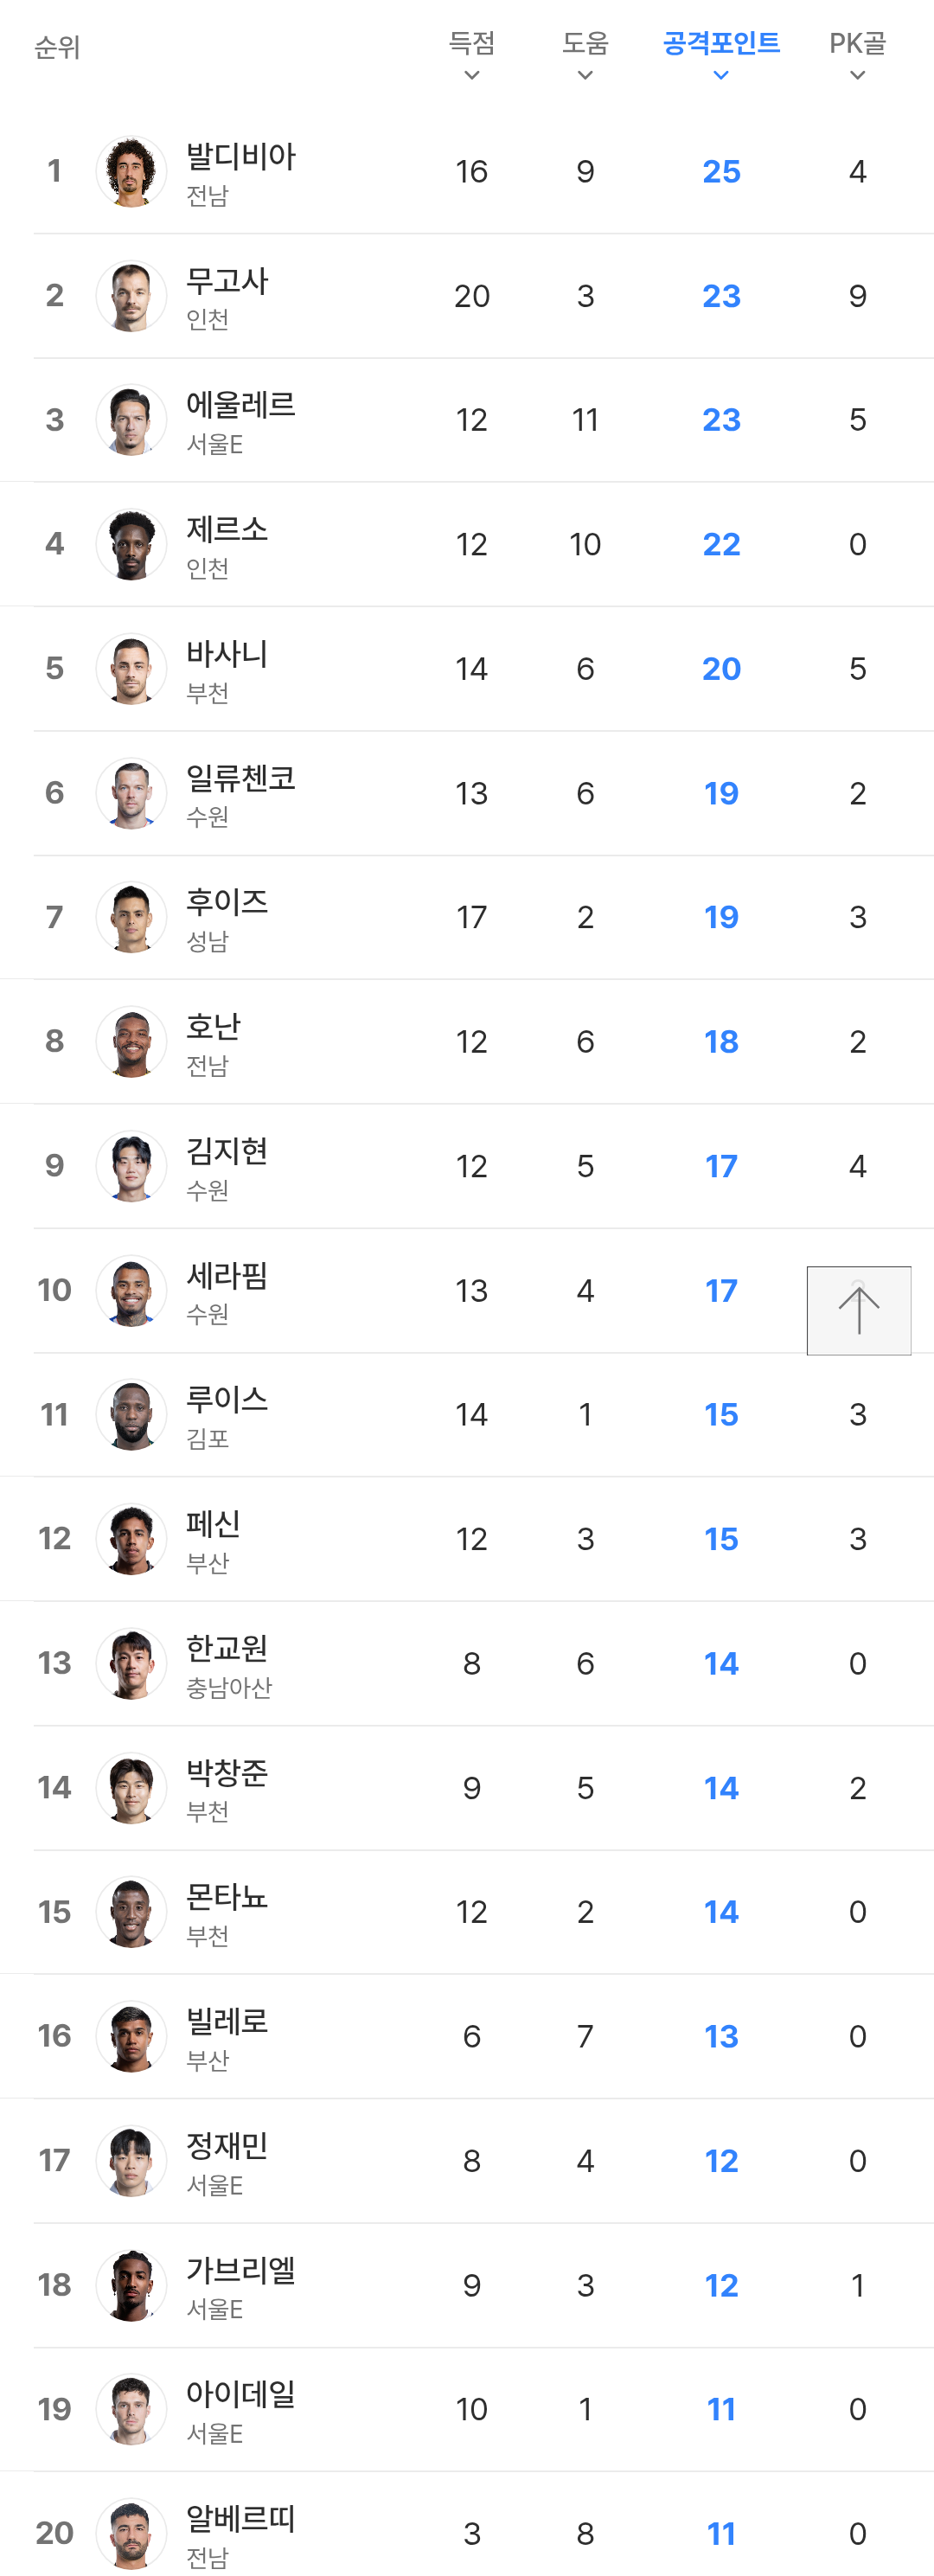Sort by 도움 column chevron

[585, 75]
